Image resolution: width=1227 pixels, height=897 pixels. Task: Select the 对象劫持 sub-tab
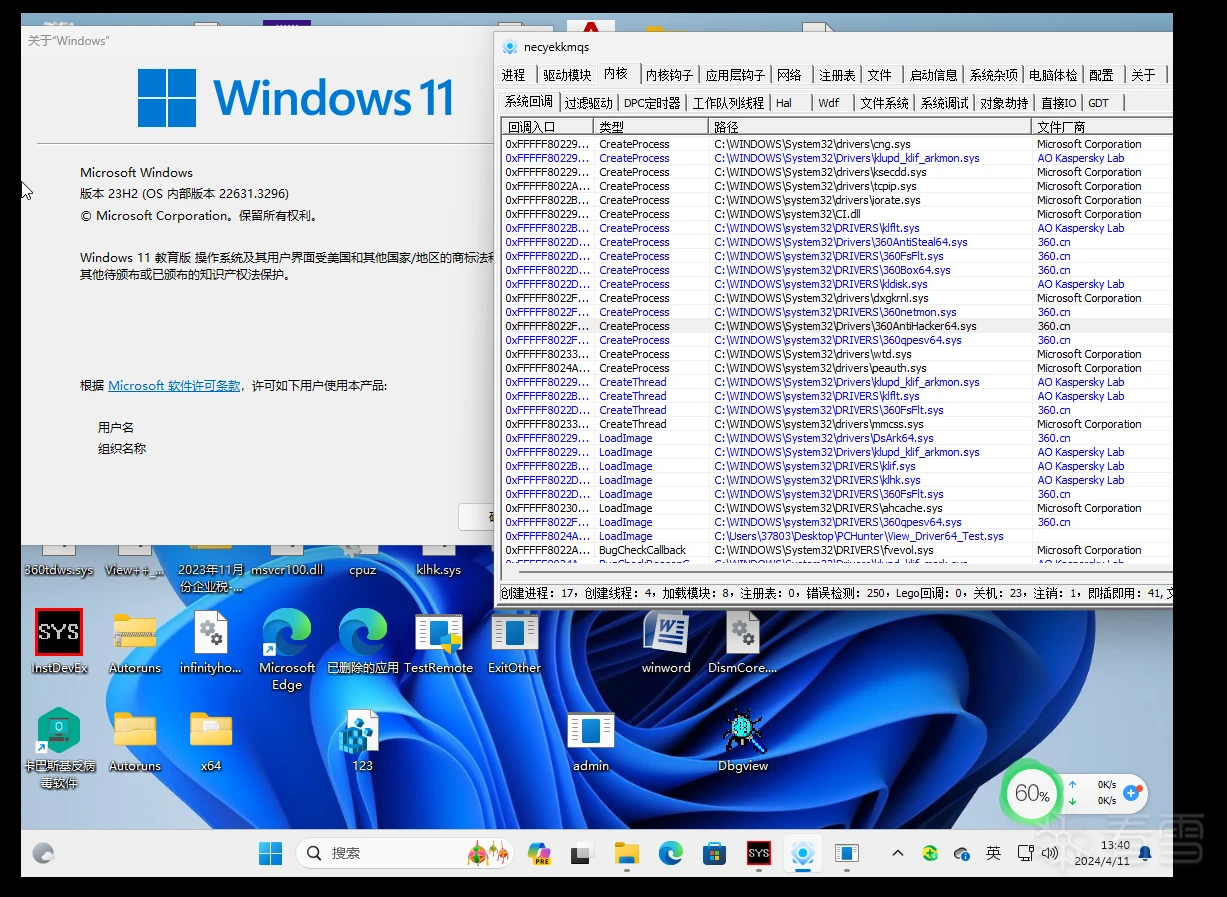[1004, 103]
